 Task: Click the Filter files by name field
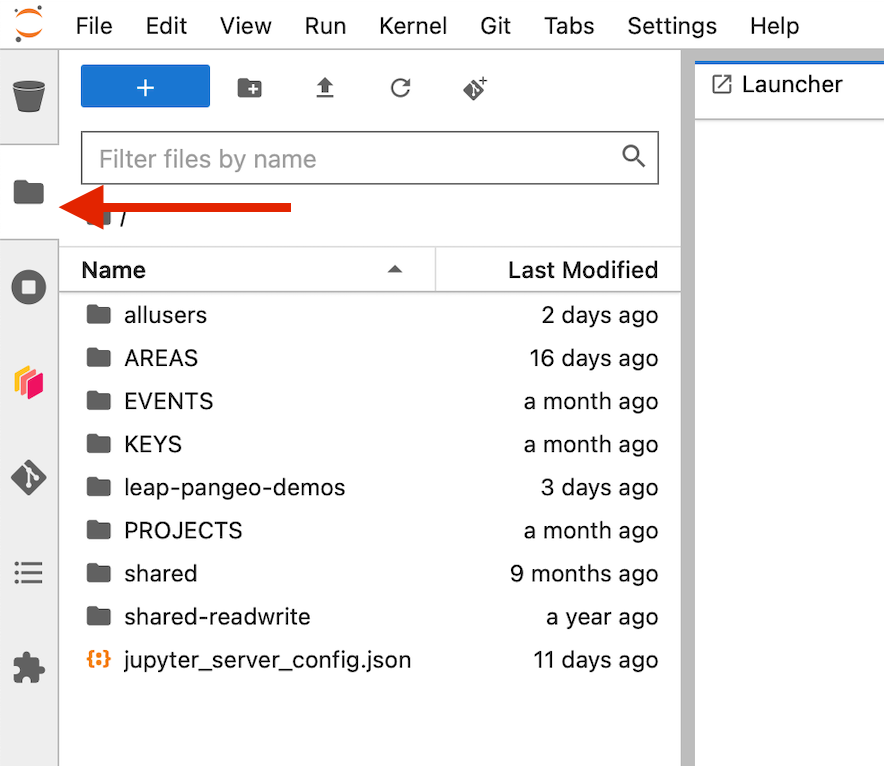355,159
